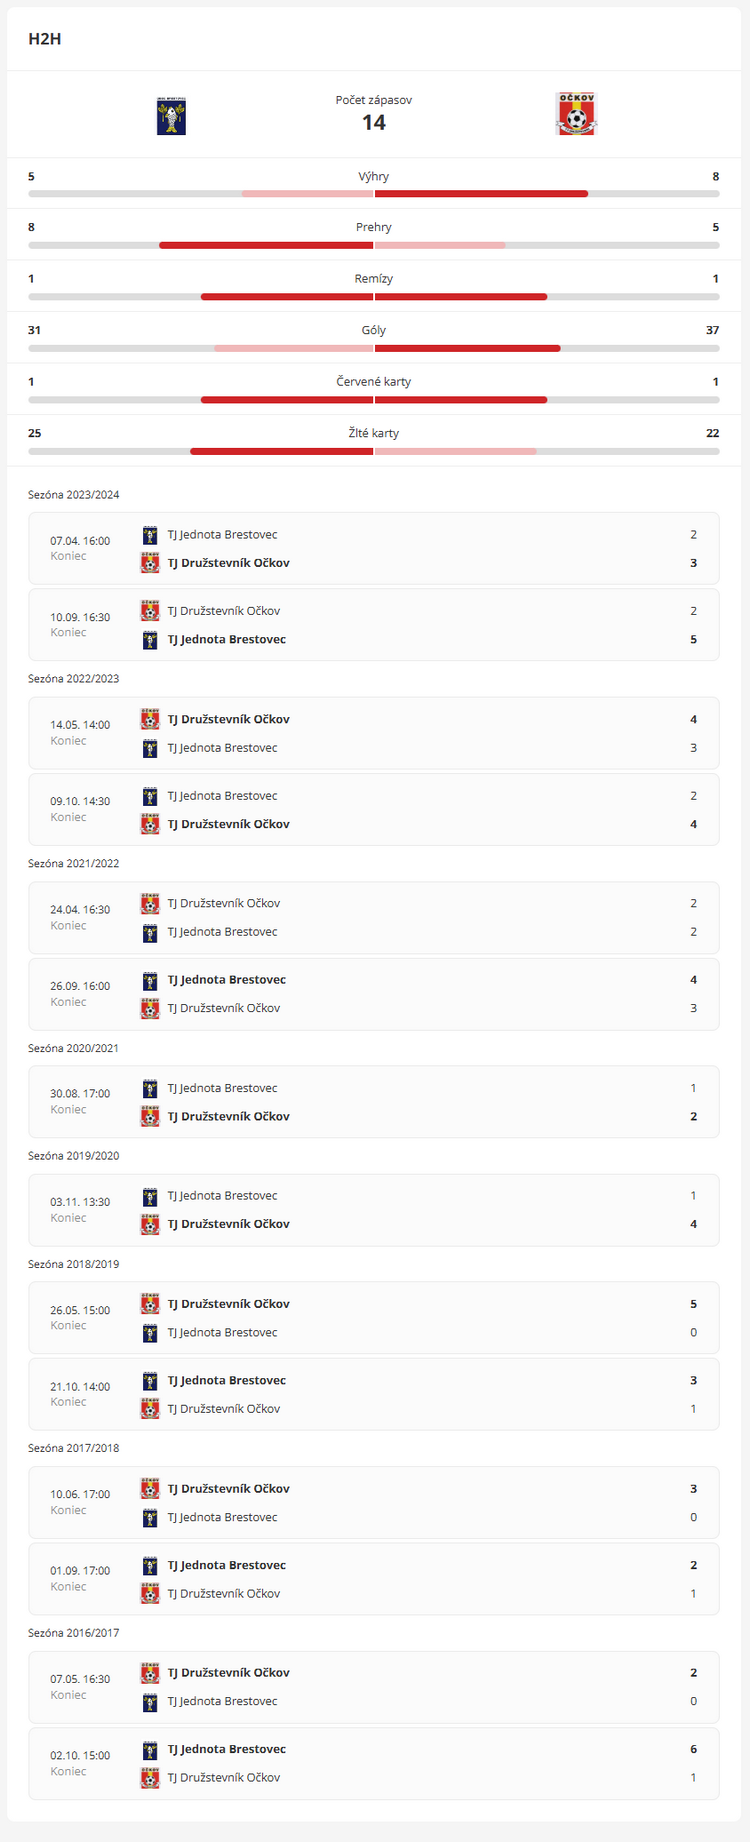
Task: Click the Žlté karty stat label
Action: tap(374, 433)
